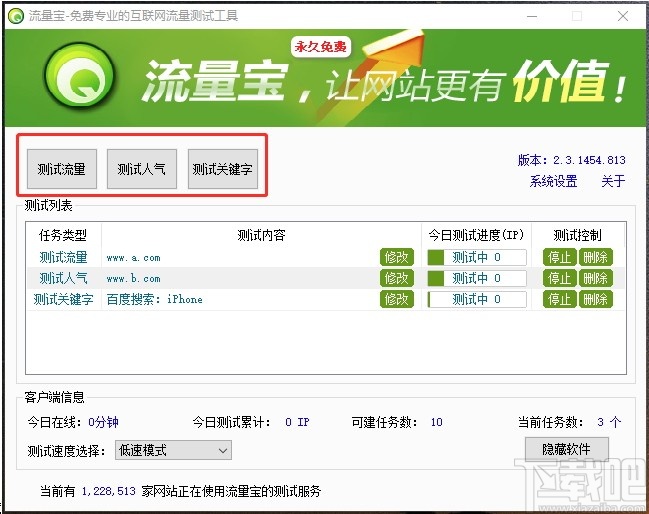
Task: Open 系统设置 link
Action: pyautogui.click(x=553, y=181)
